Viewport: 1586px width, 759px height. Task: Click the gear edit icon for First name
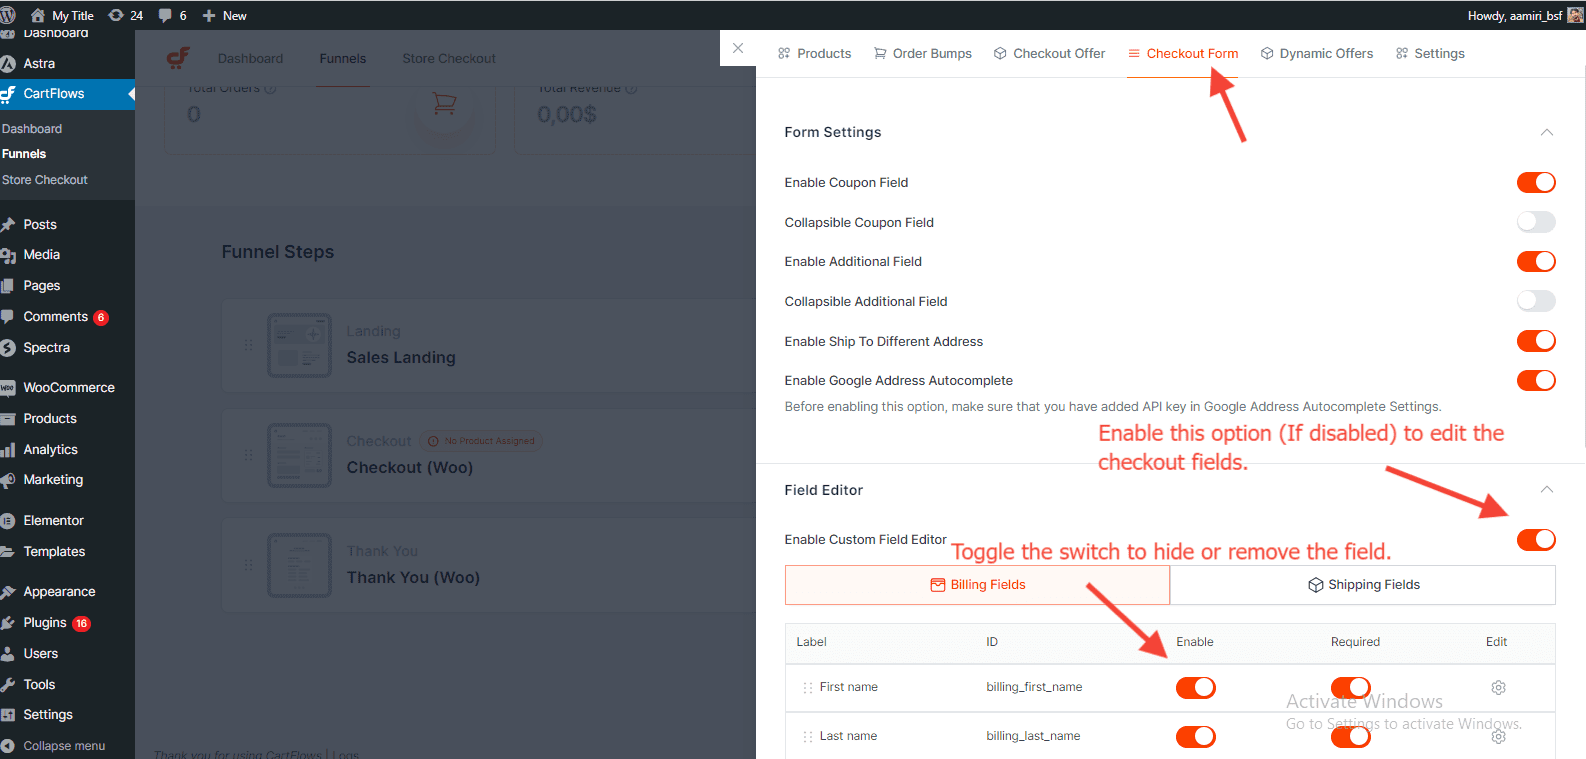pos(1498,688)
